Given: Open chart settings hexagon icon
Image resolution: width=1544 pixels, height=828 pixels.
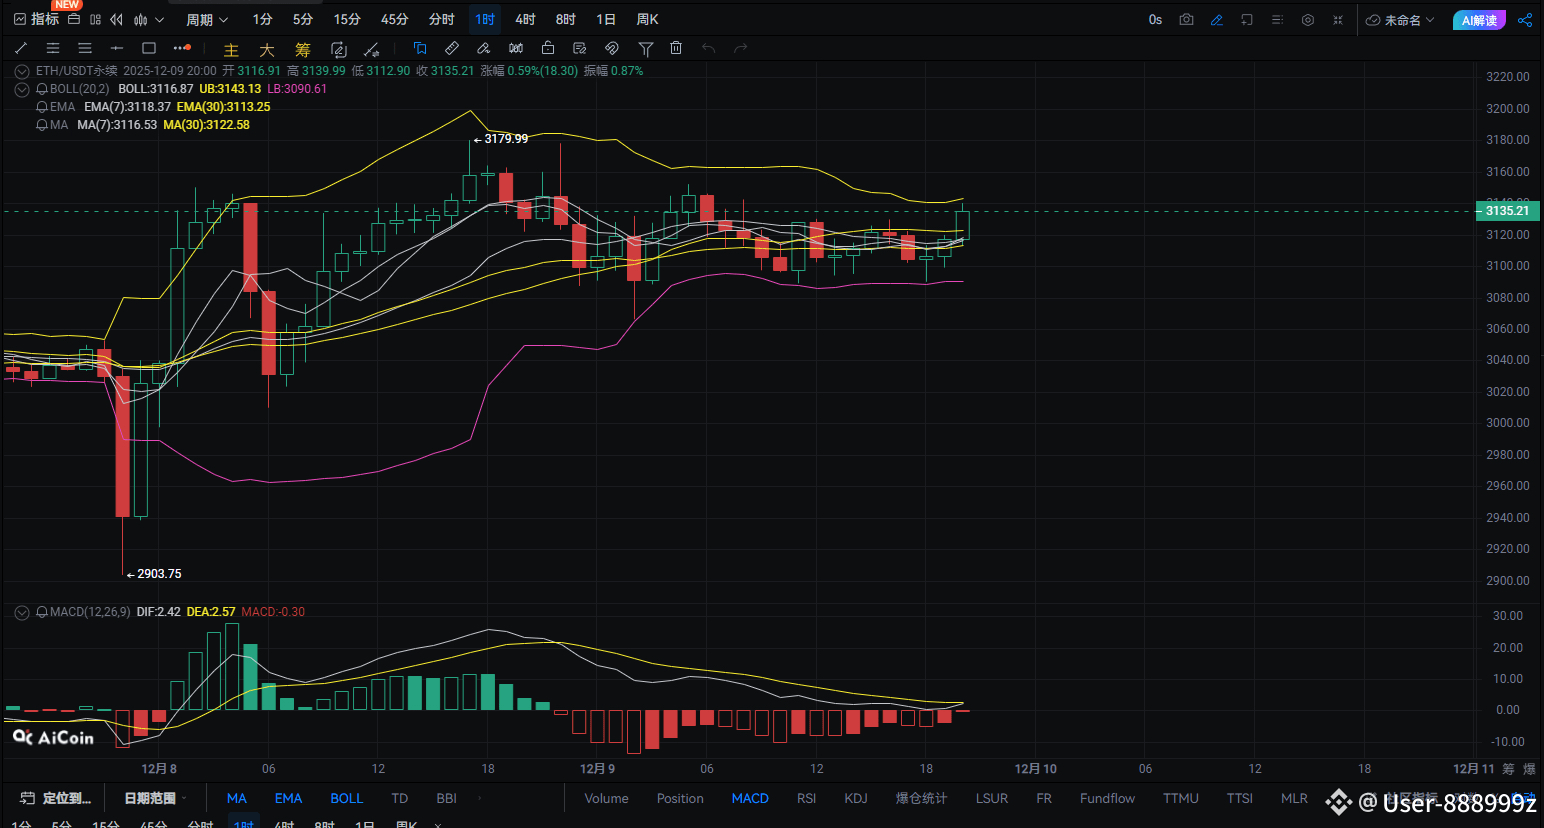Looking at the screenshot, I should pos(1308,20).
